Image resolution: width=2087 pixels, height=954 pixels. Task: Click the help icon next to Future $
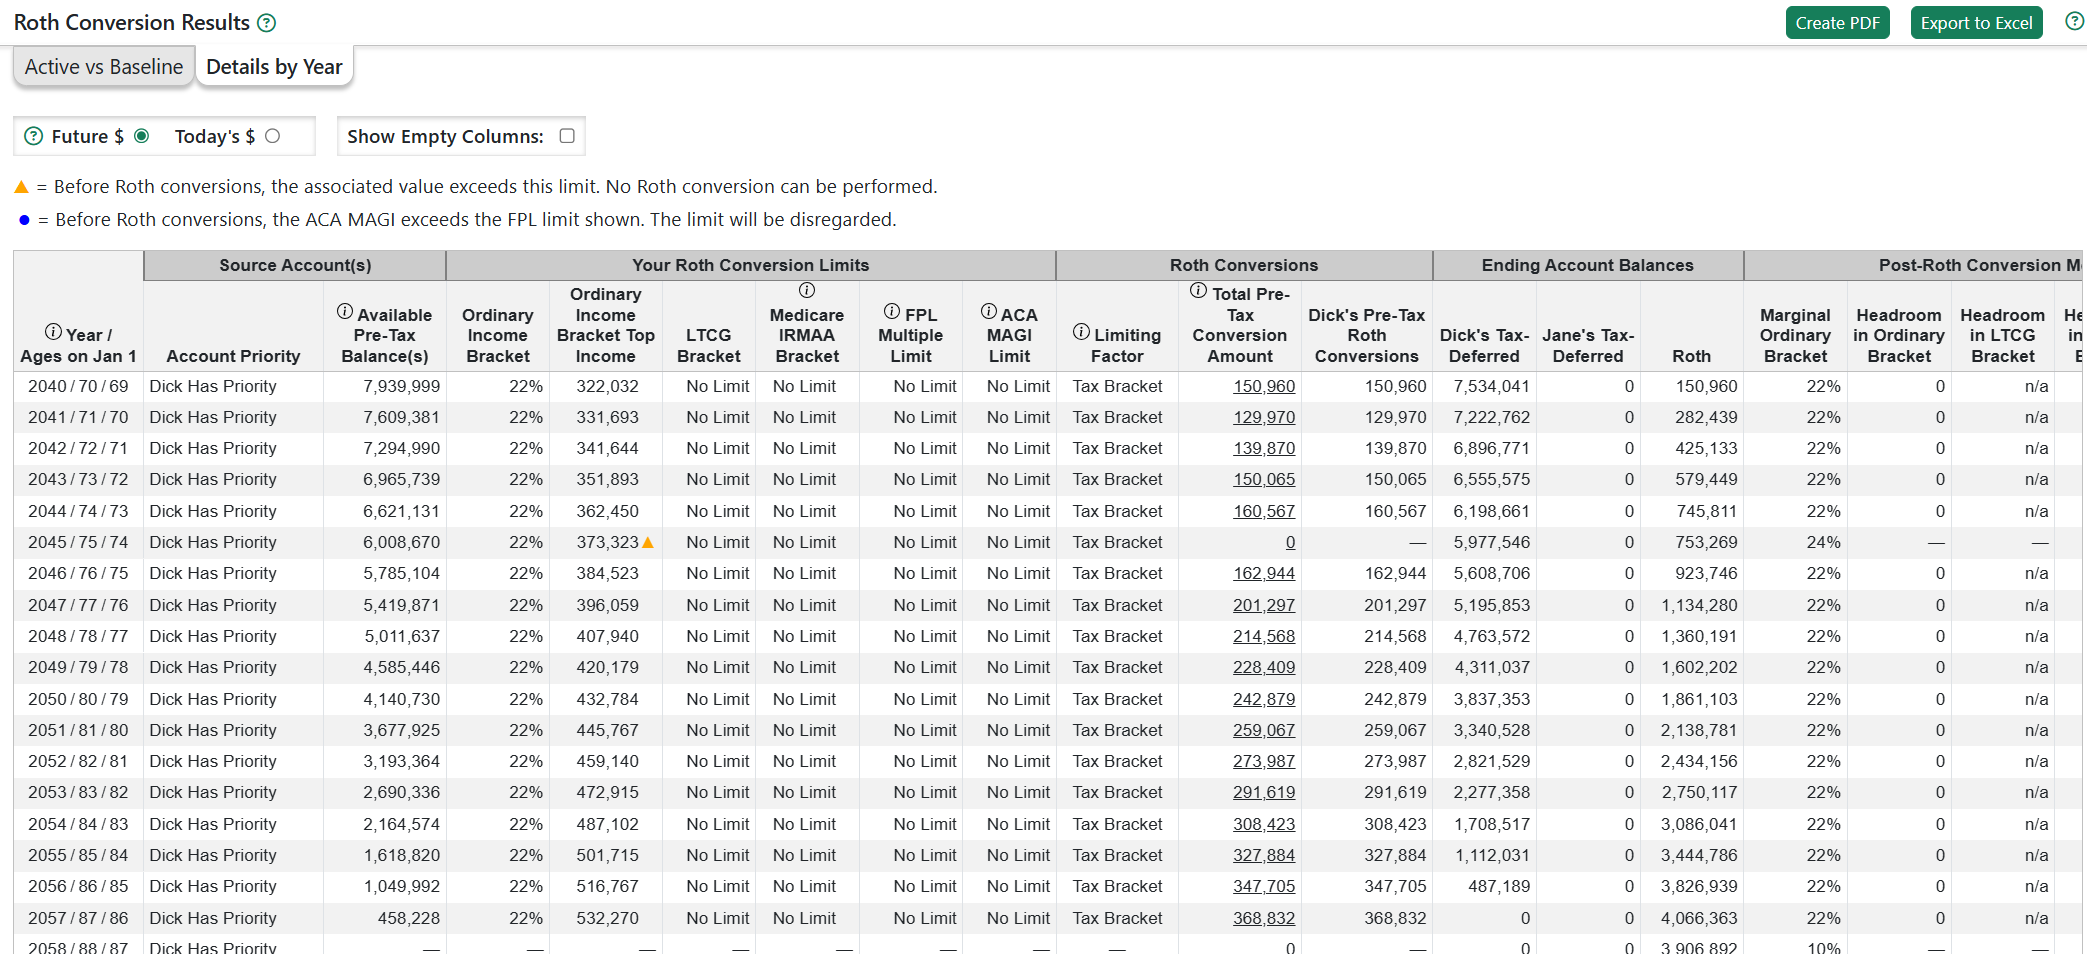coord(34,136)
